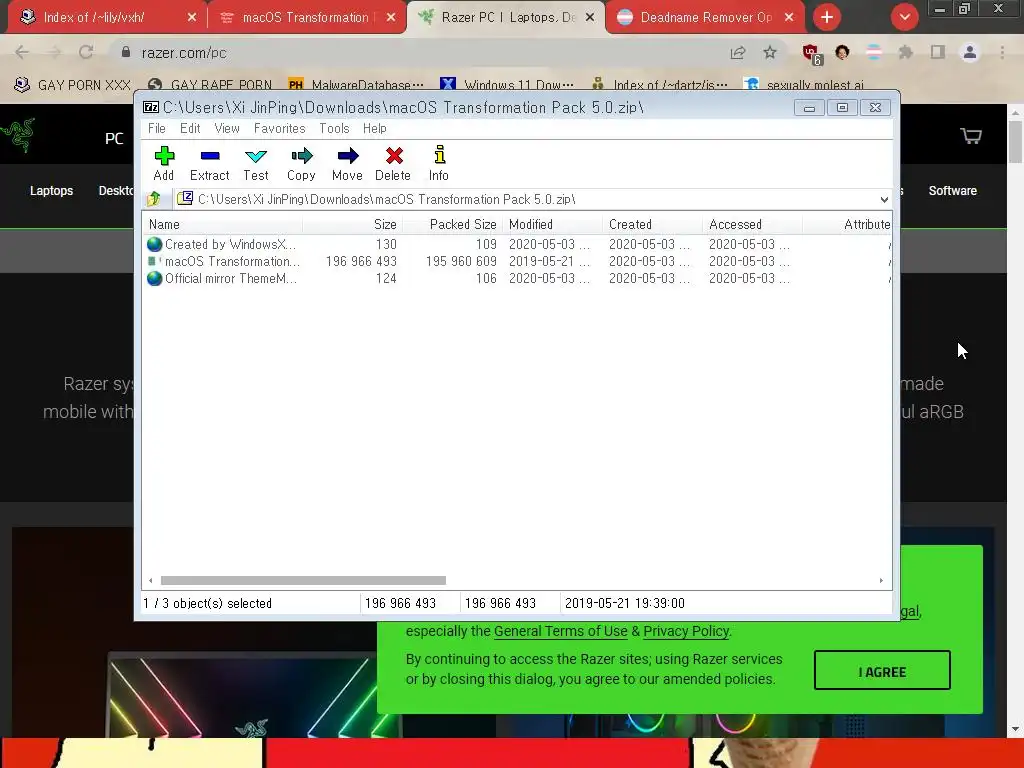Switch to the Deadname Remover Options tab
This screenshot has width=1024, height=768.
click(x=705, y=18)
